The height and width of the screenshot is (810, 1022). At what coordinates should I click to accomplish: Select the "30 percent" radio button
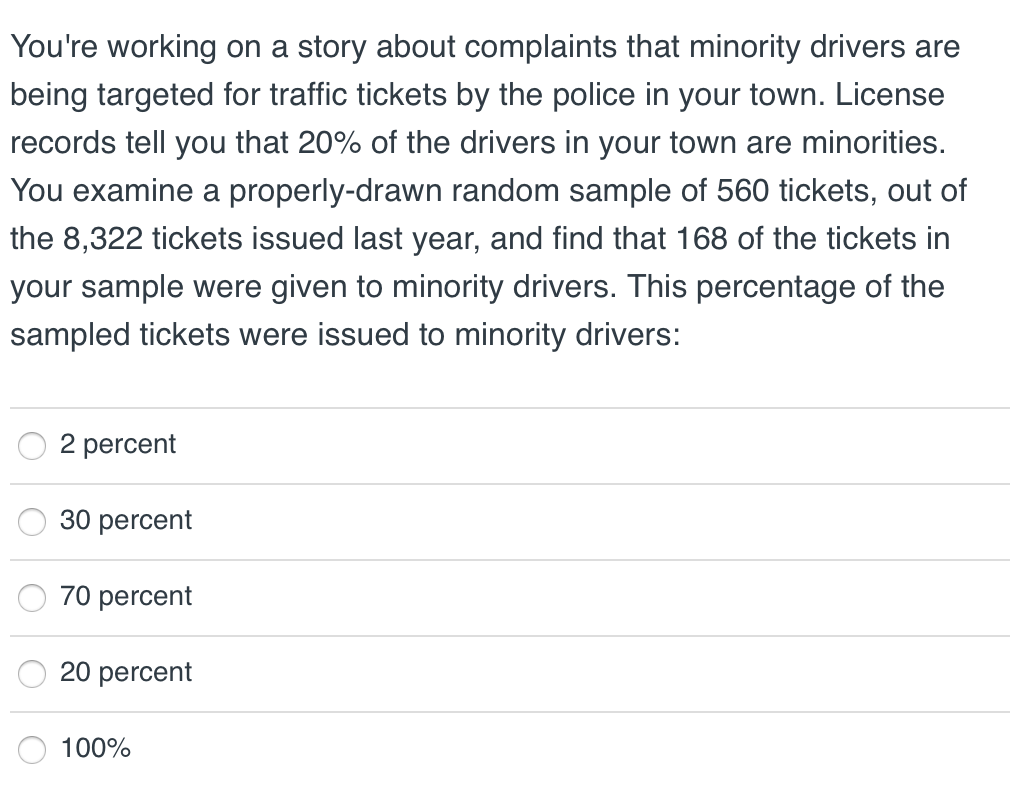pyautogui.click(x=32, y=522)
